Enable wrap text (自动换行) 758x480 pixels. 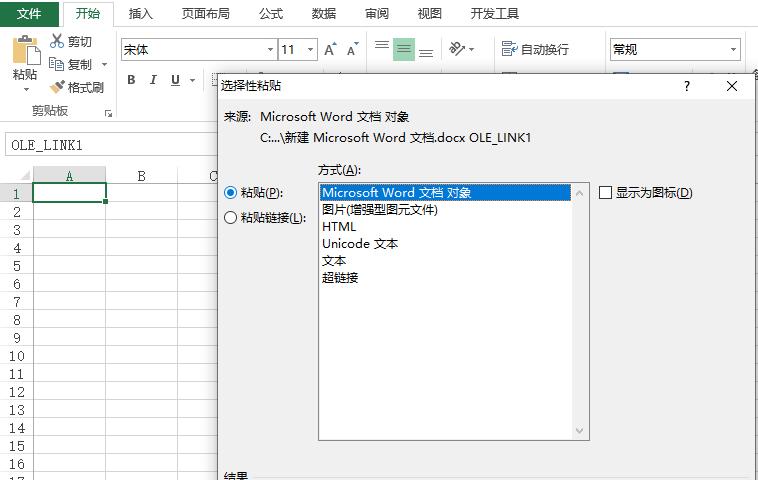pos(535,49)
